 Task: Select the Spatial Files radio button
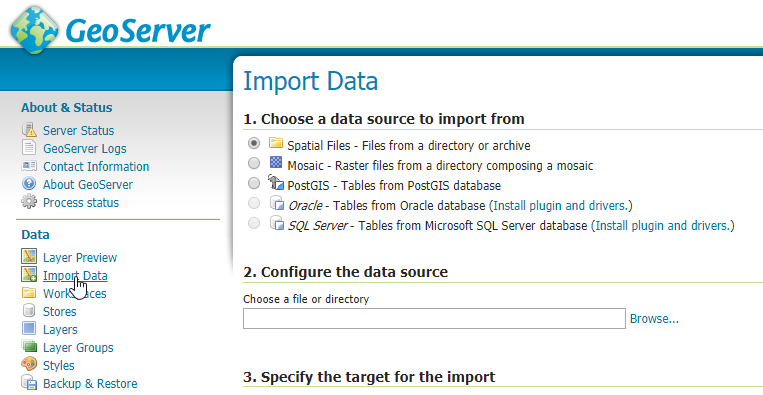click(x=254, y=144)
